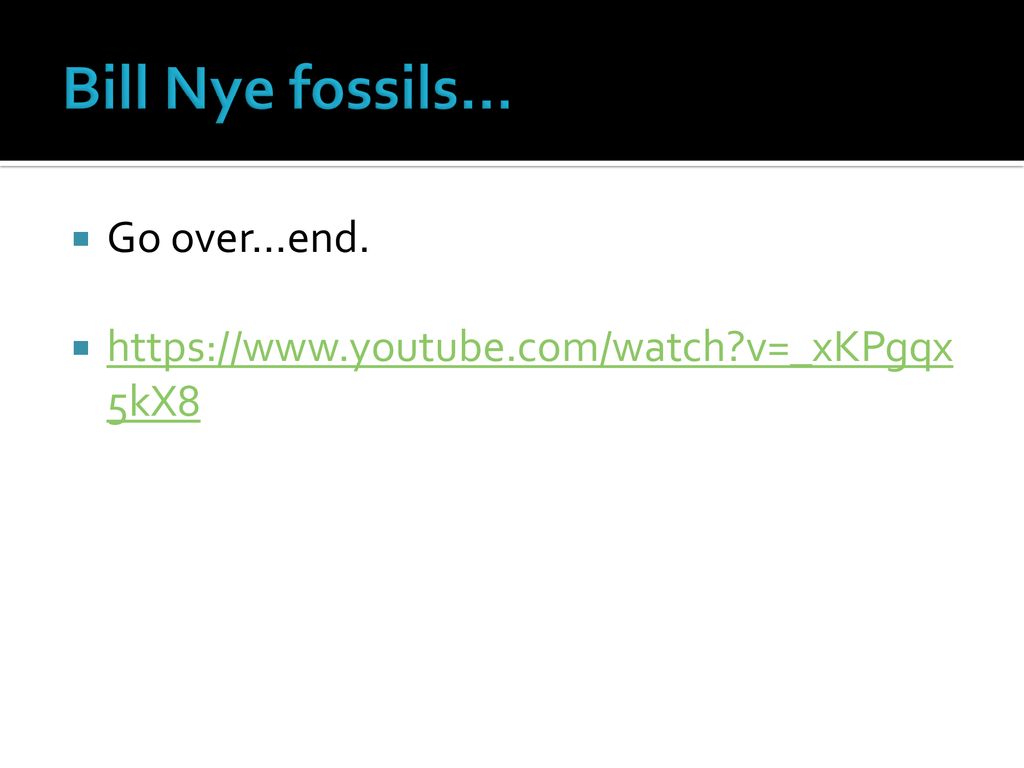Click 'https://' at start of the link
1024x768 pixels.
tap(174, 347)
